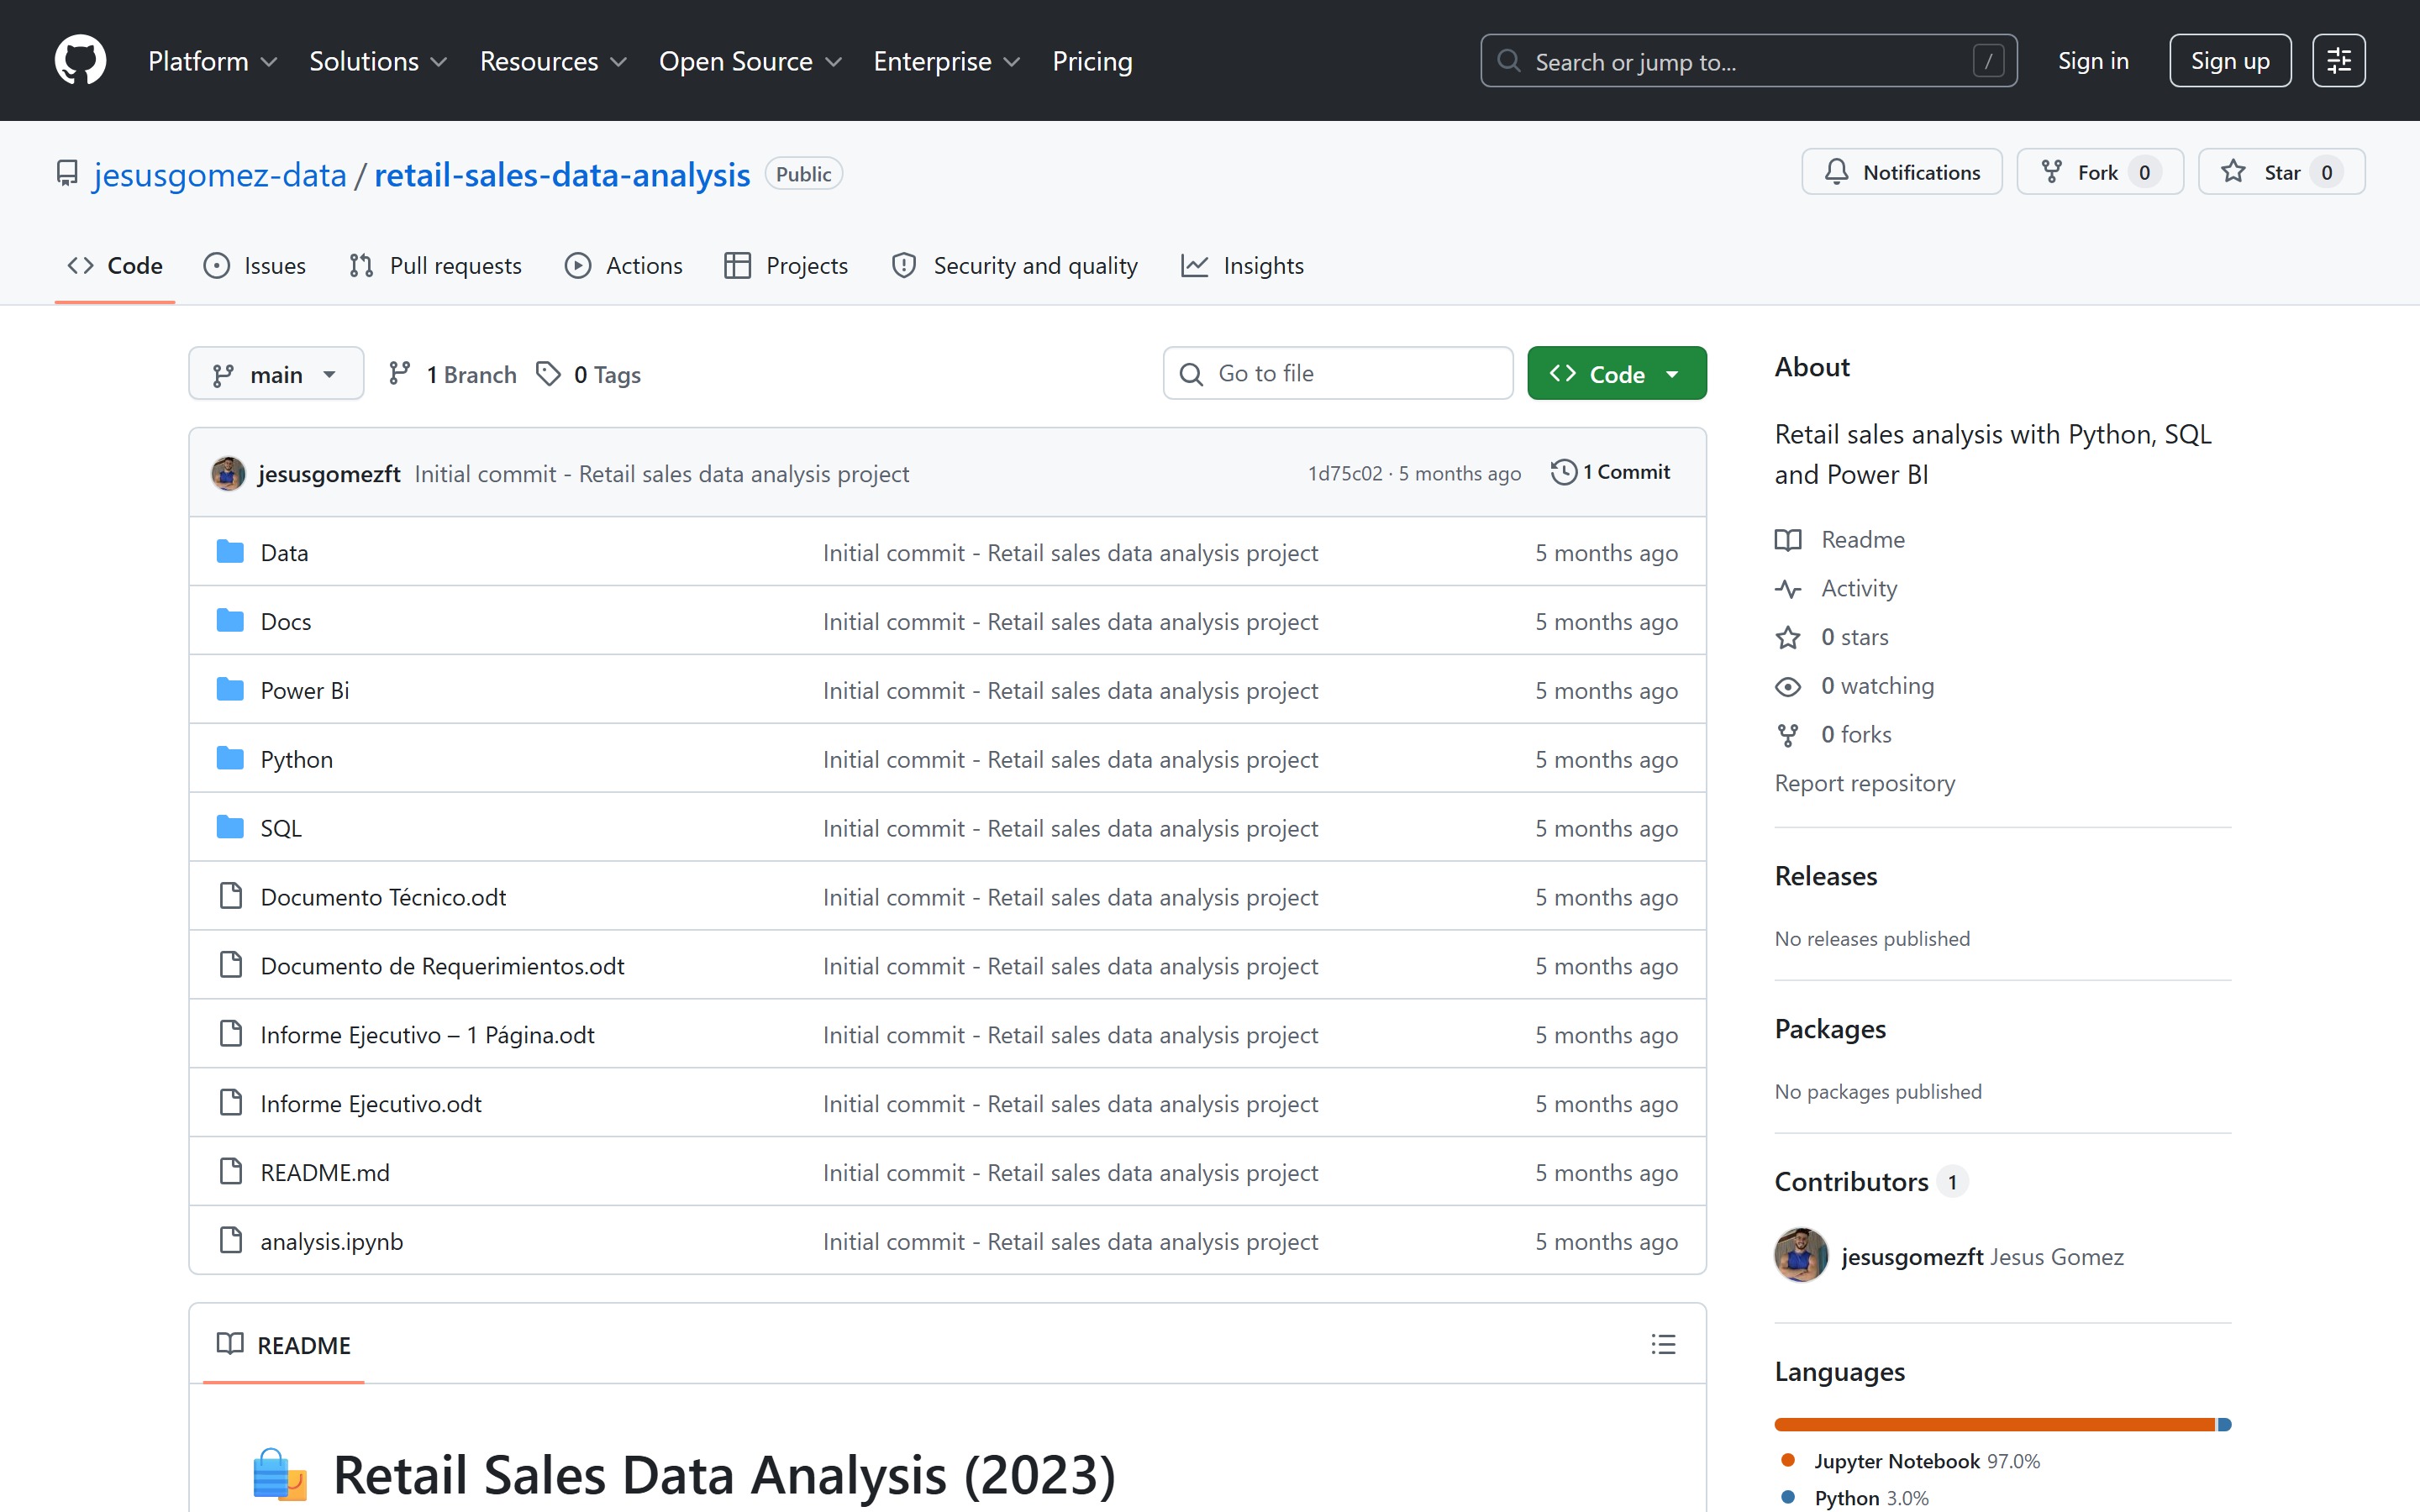Click file icon of README.md
This screenshot has height=1512, width=2420.
click(x=231, y=1171)
